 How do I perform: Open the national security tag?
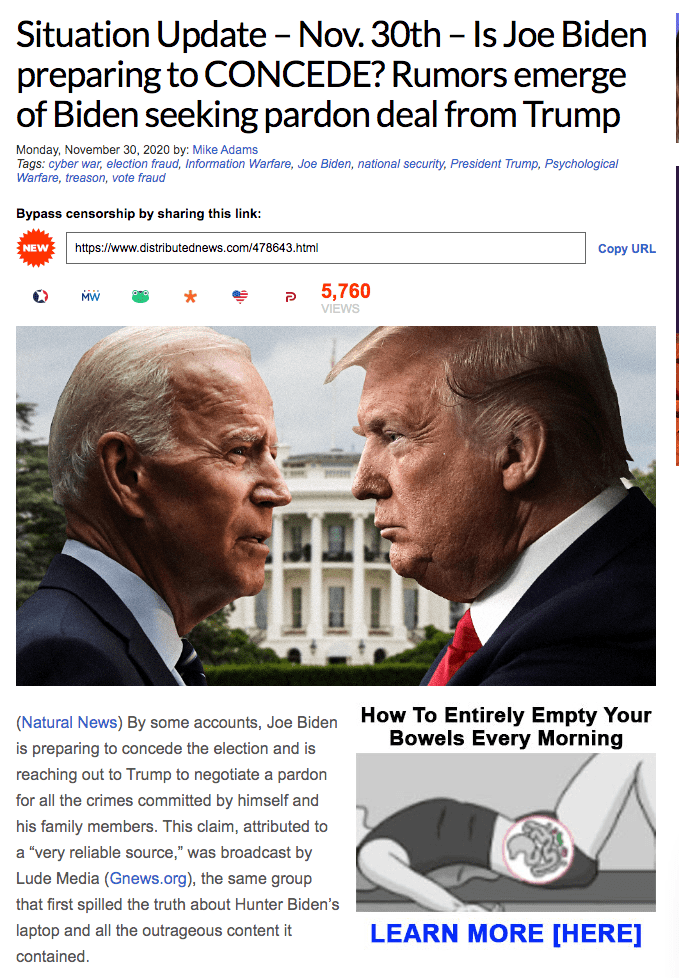pyautogui.click(x=401, y=163)
